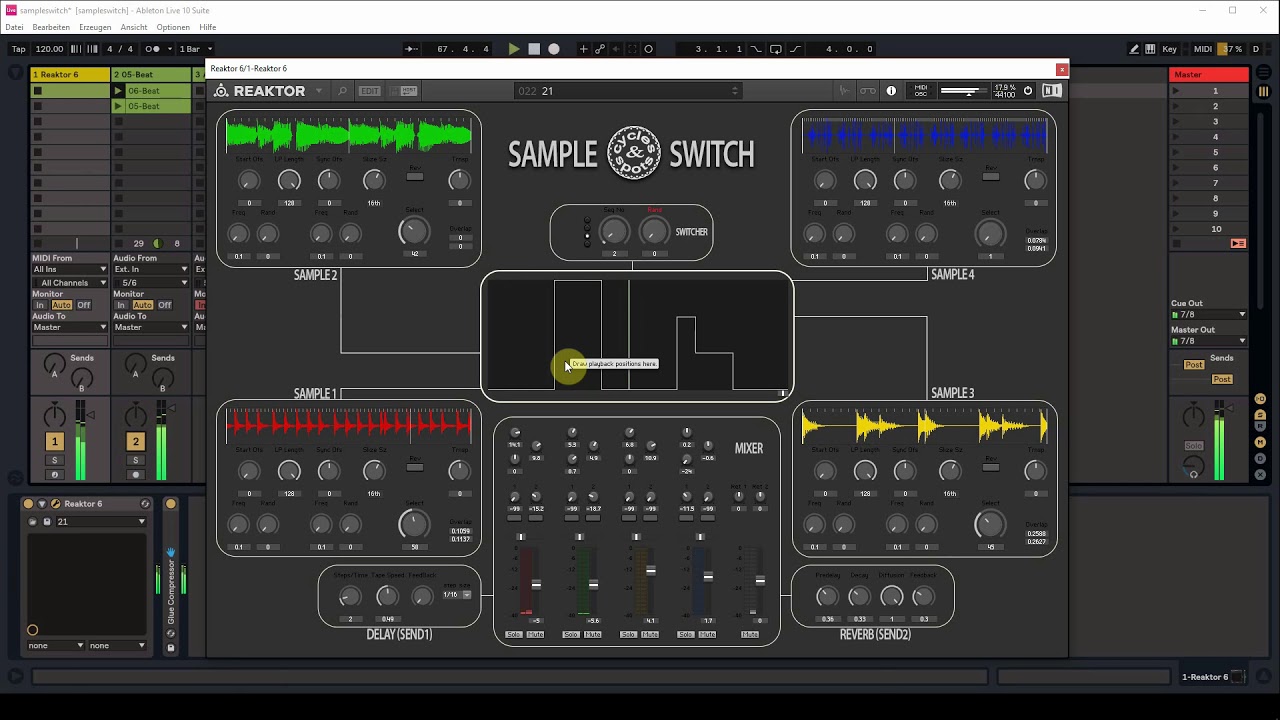This screenshot has height=720, width=1280.
Task: Click Reaktor audio engine power icon
Action: (1027, 91)
